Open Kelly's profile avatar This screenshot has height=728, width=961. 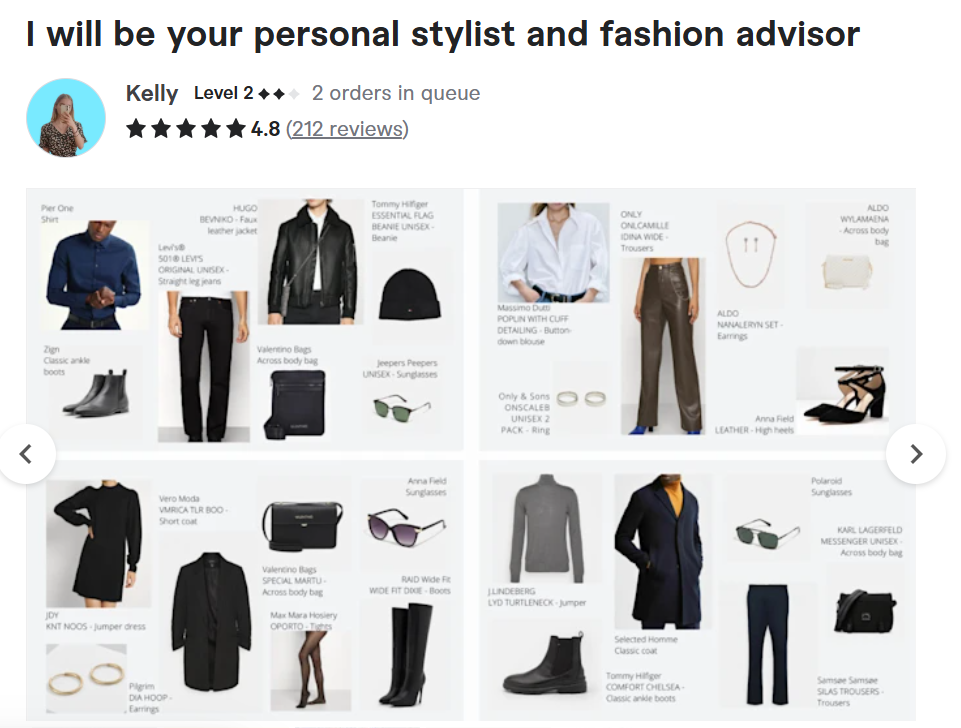[66, 118]
